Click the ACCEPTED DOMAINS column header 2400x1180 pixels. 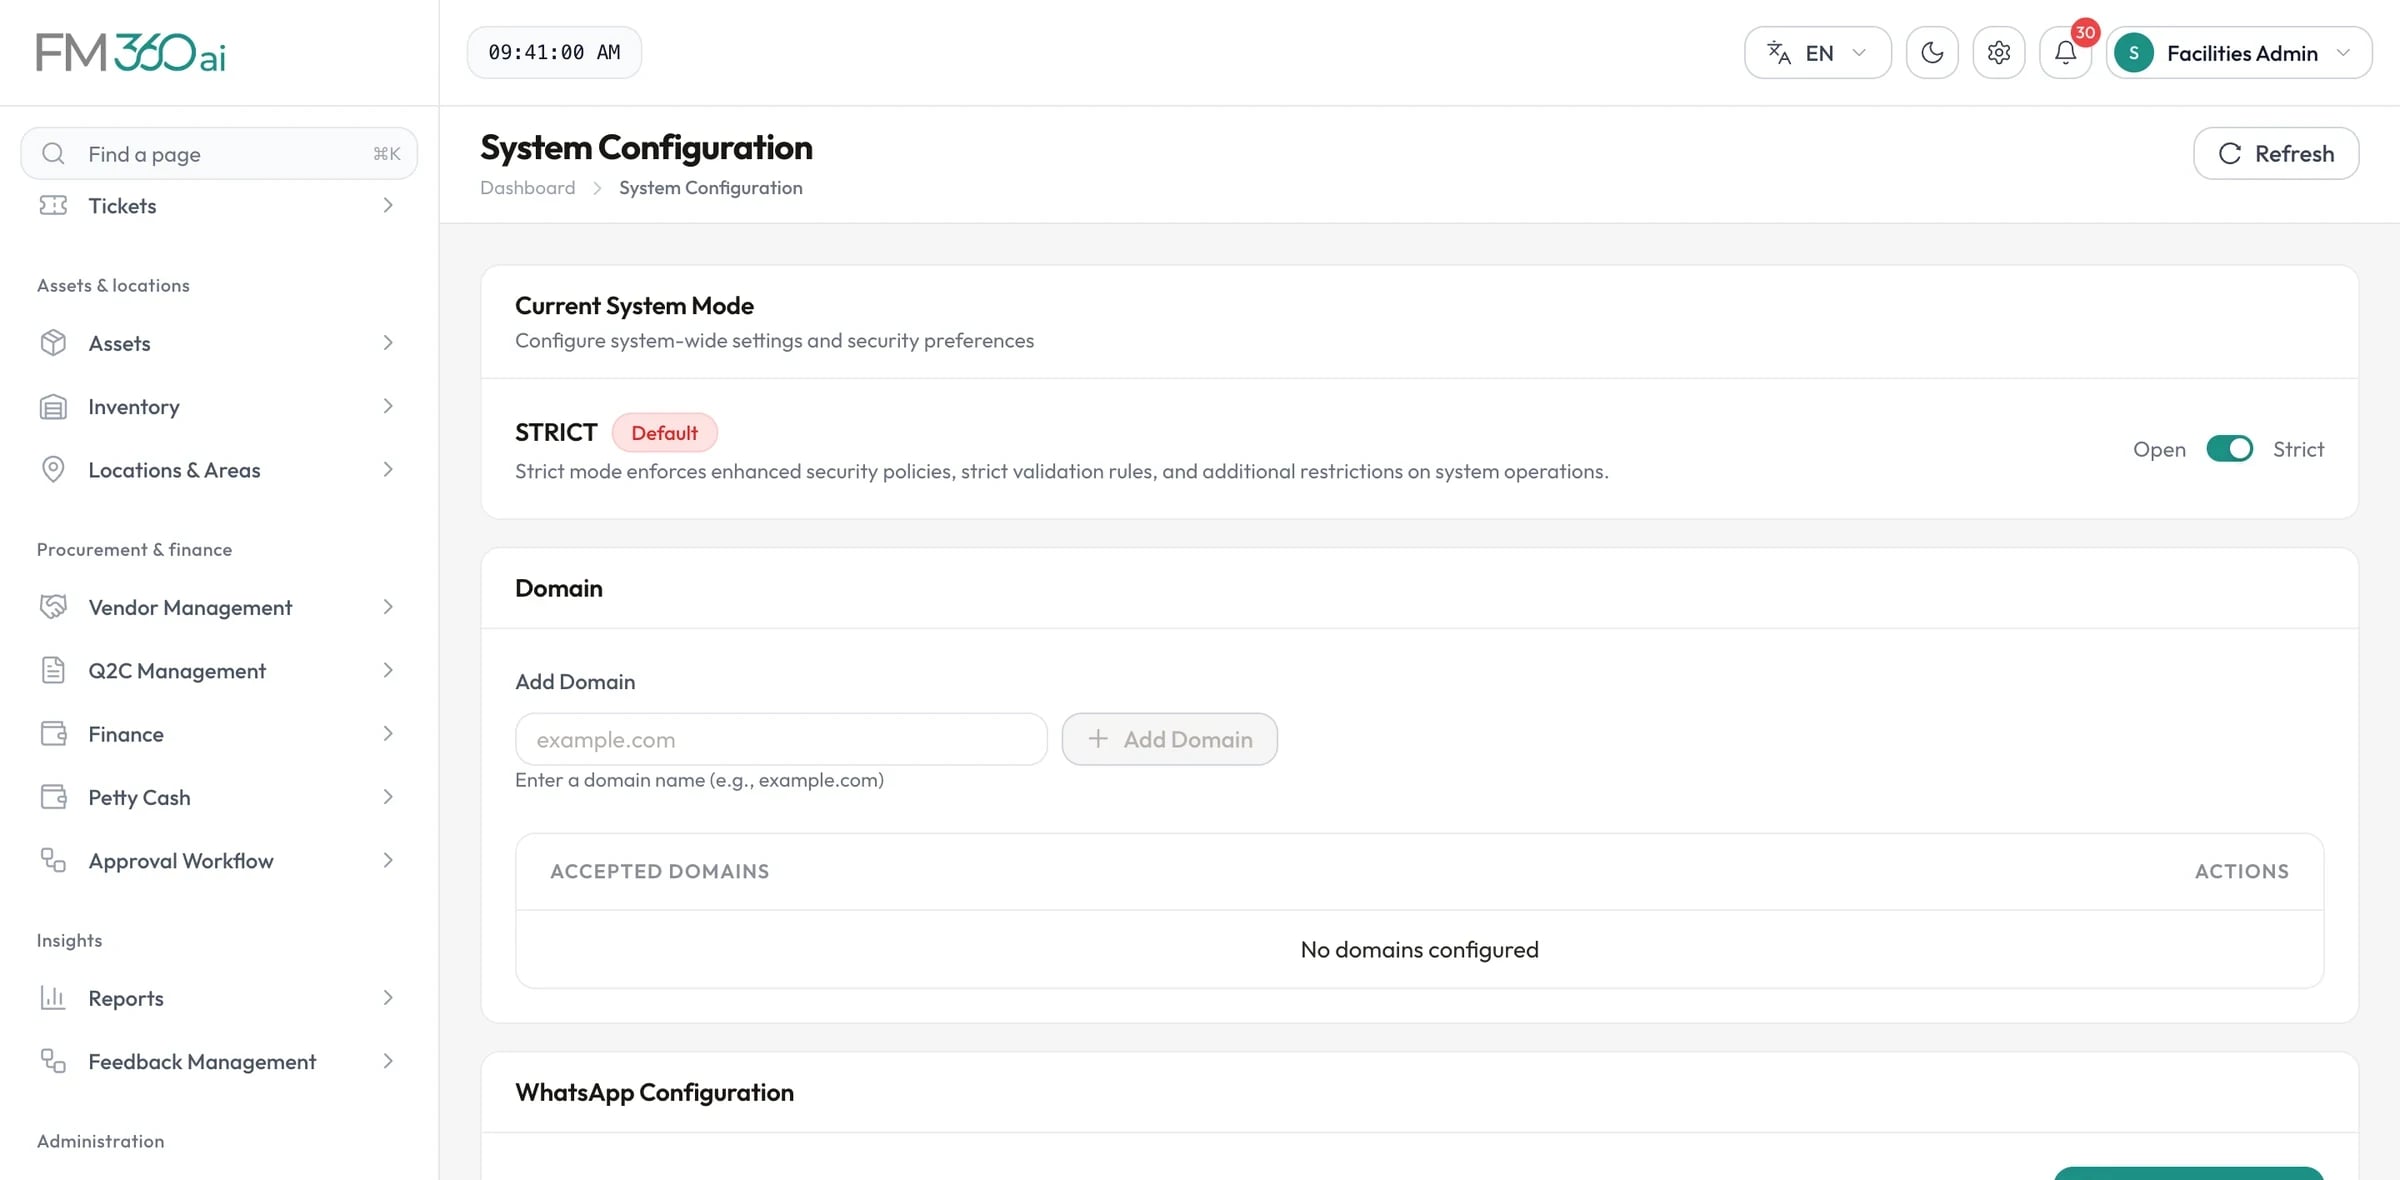coord(659,871)
